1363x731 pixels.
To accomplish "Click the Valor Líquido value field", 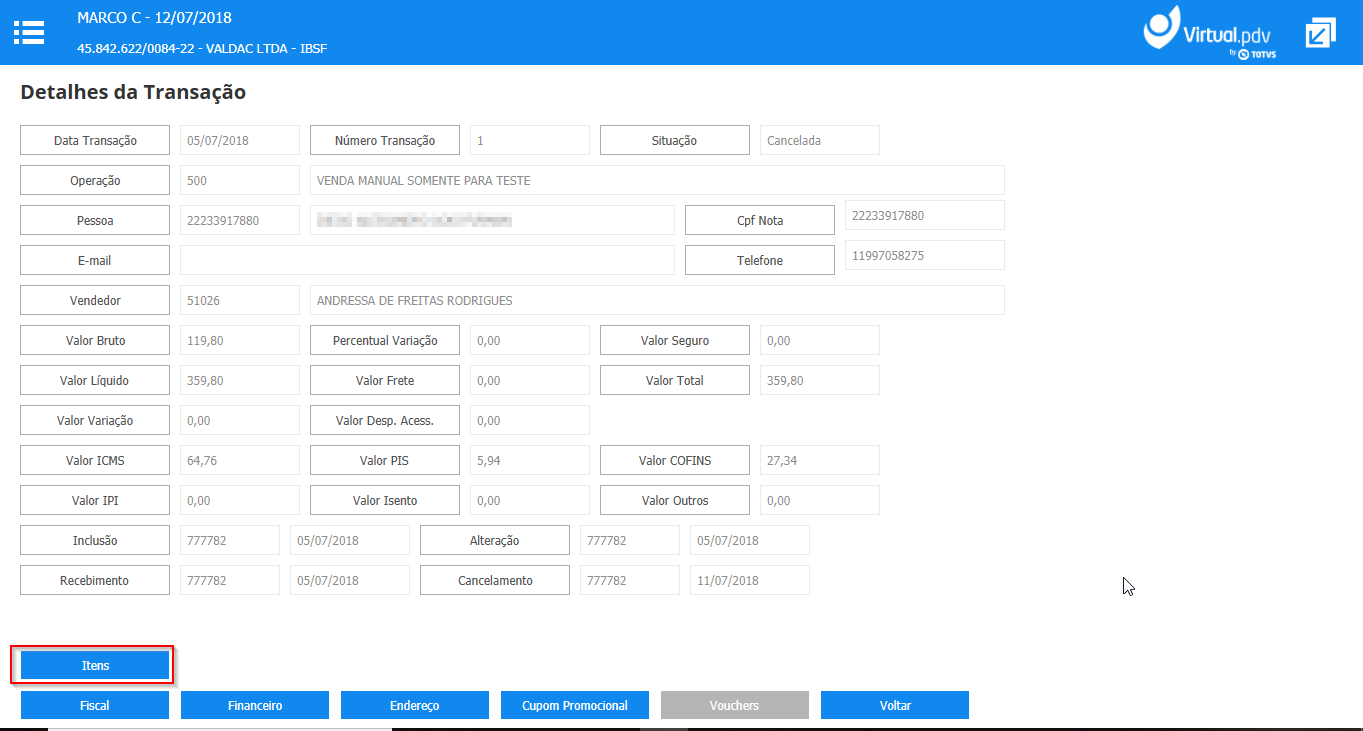I will pos(240,380).
